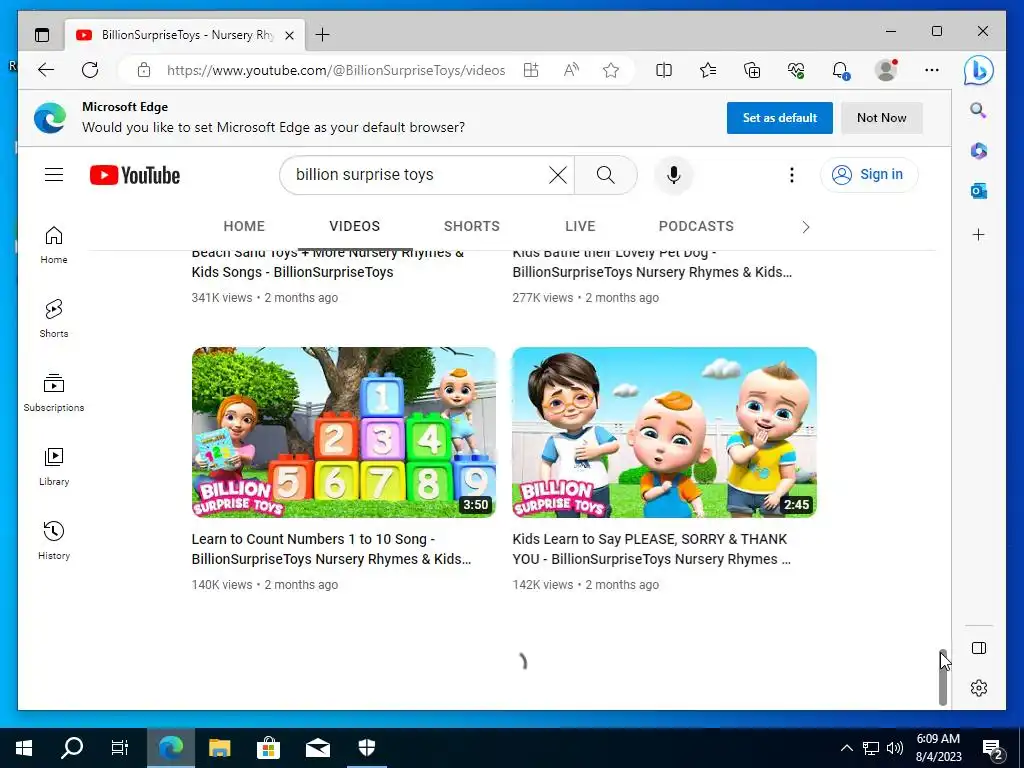Open Outlook in Edge sidebar

pyautogui.click(x=978, y=191)
